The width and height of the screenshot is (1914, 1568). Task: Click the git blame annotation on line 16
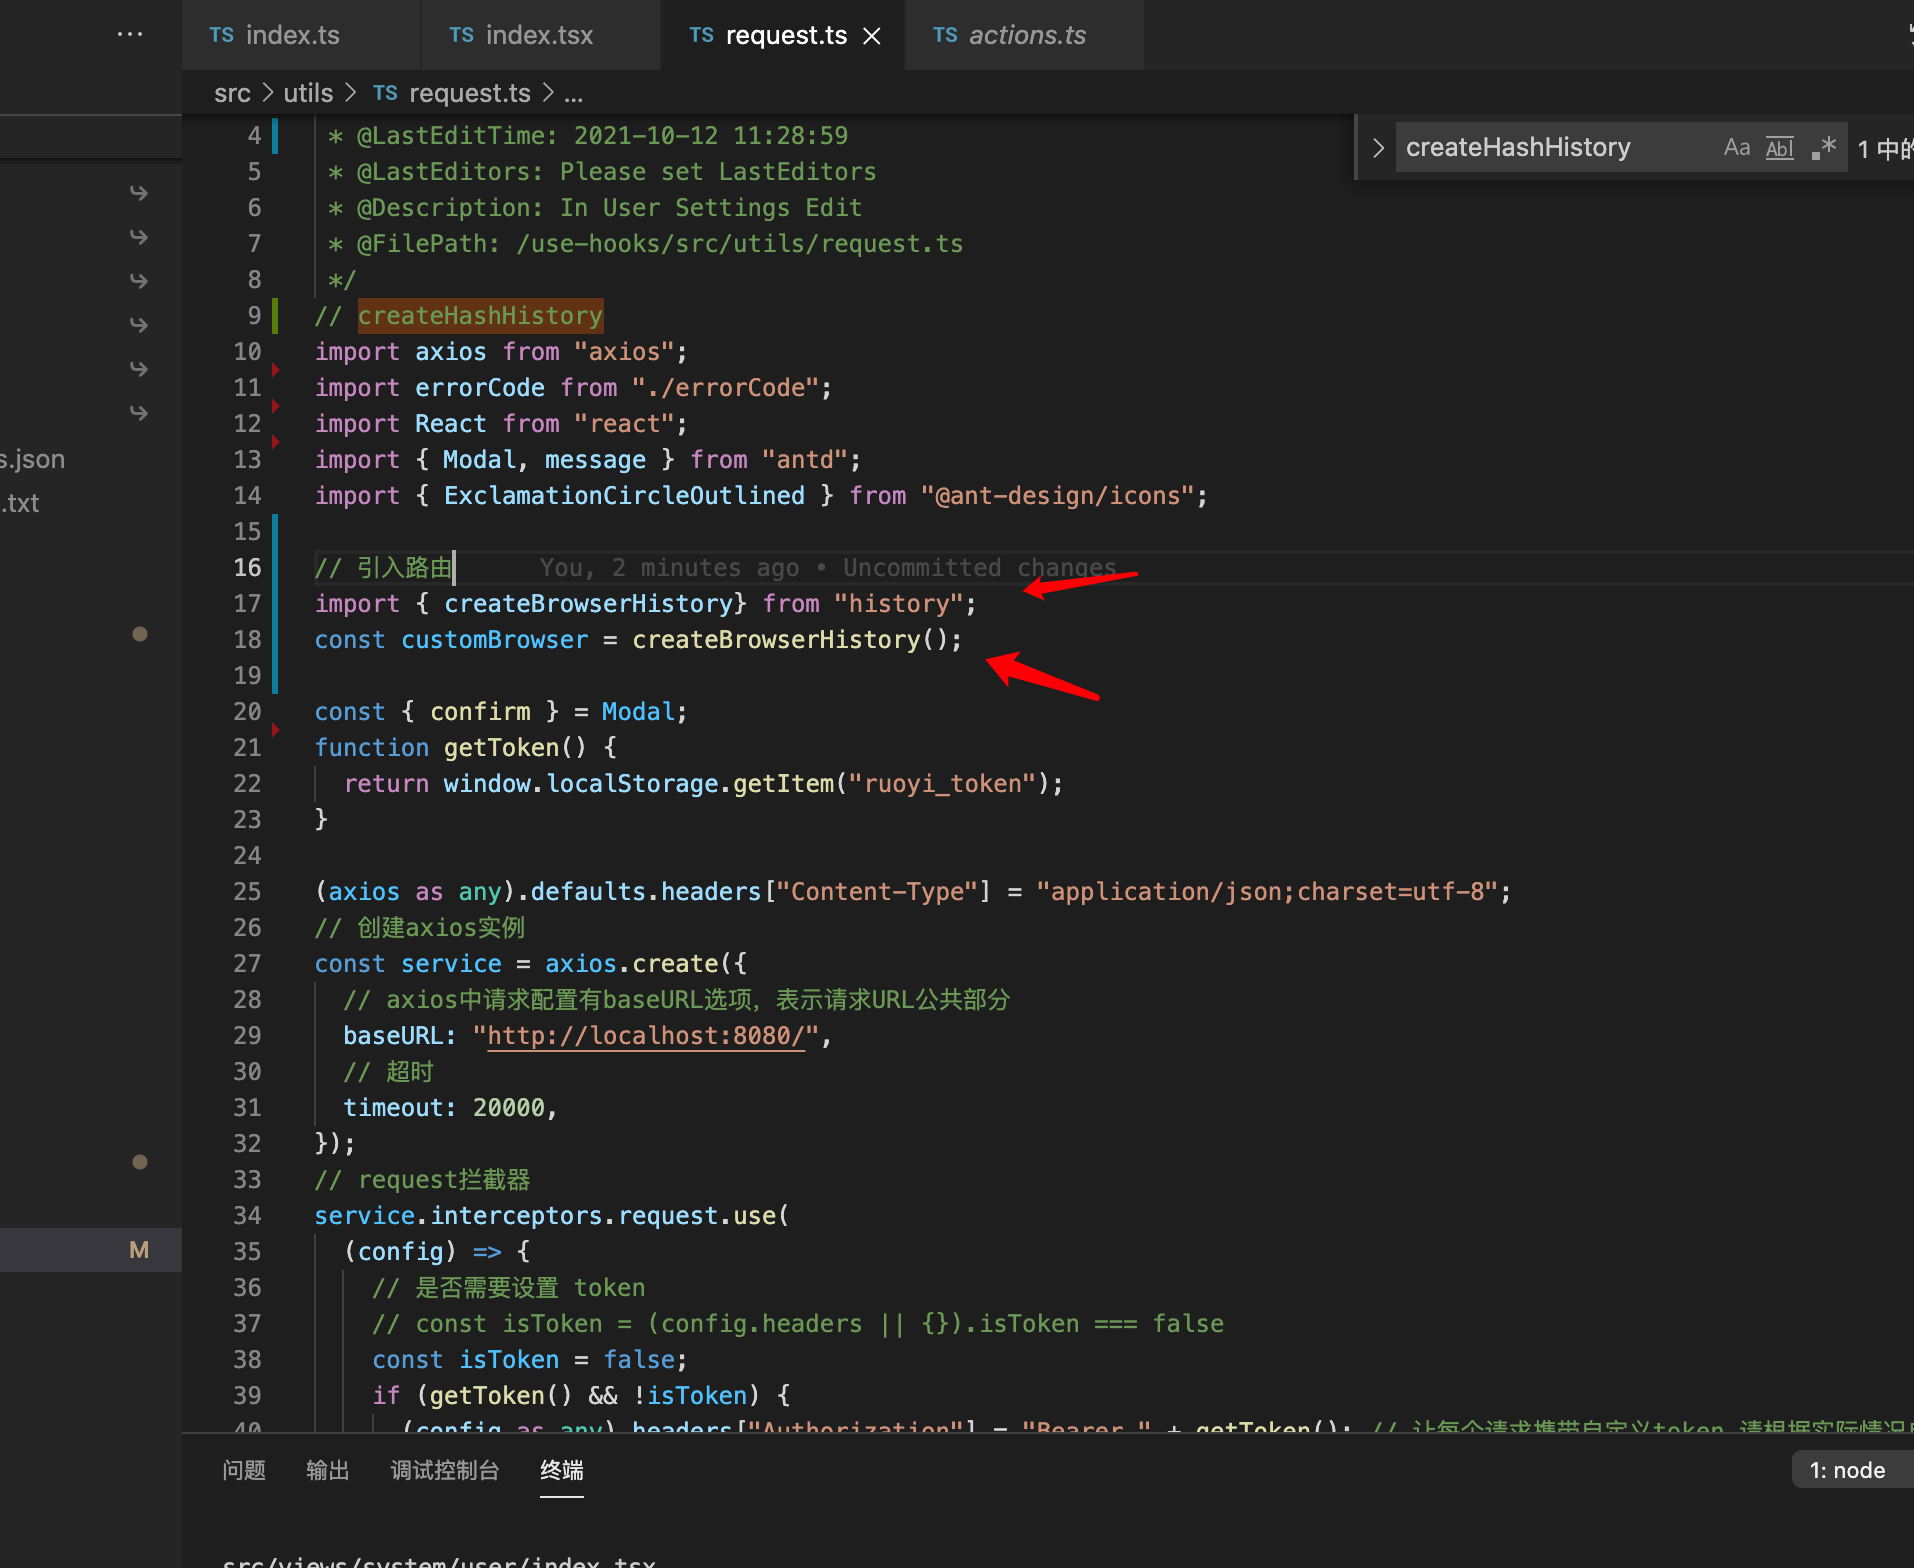[828, 568]
